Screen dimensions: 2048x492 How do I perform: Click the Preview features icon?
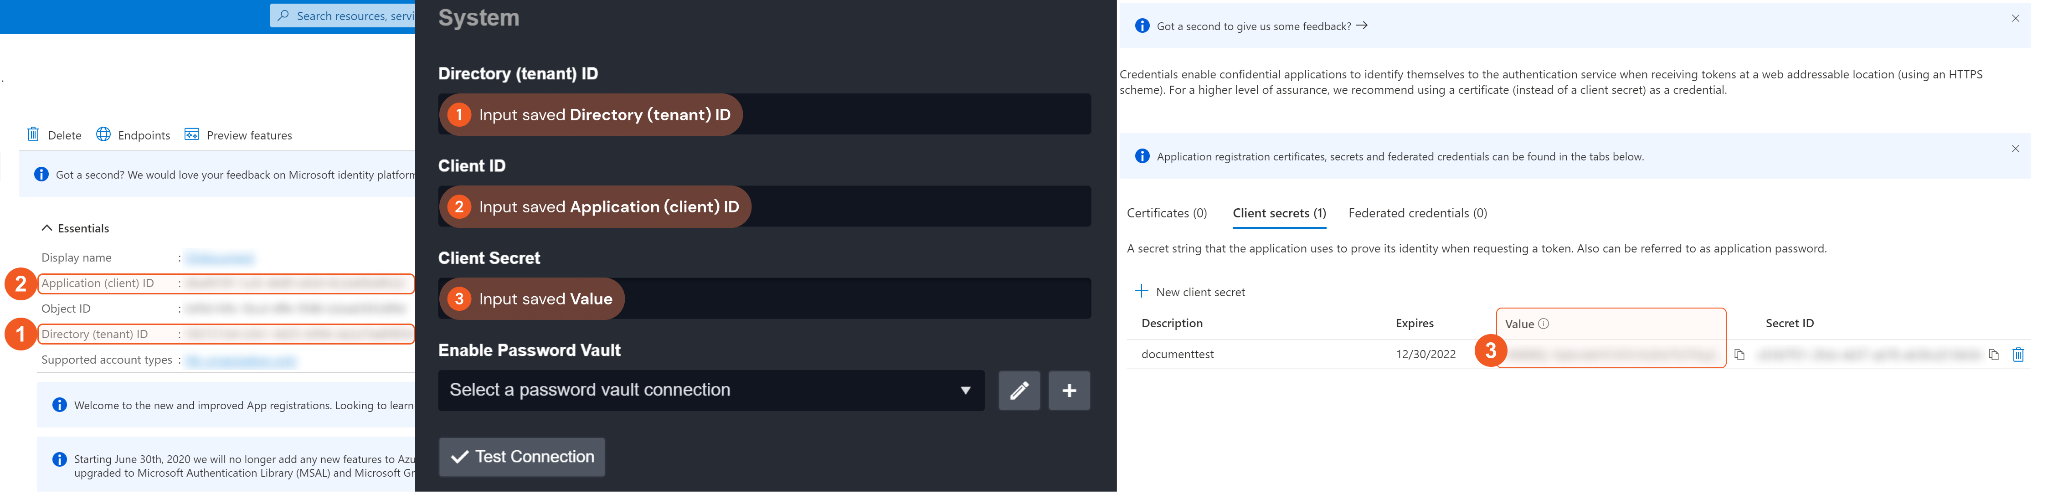(x=192, y=135)
